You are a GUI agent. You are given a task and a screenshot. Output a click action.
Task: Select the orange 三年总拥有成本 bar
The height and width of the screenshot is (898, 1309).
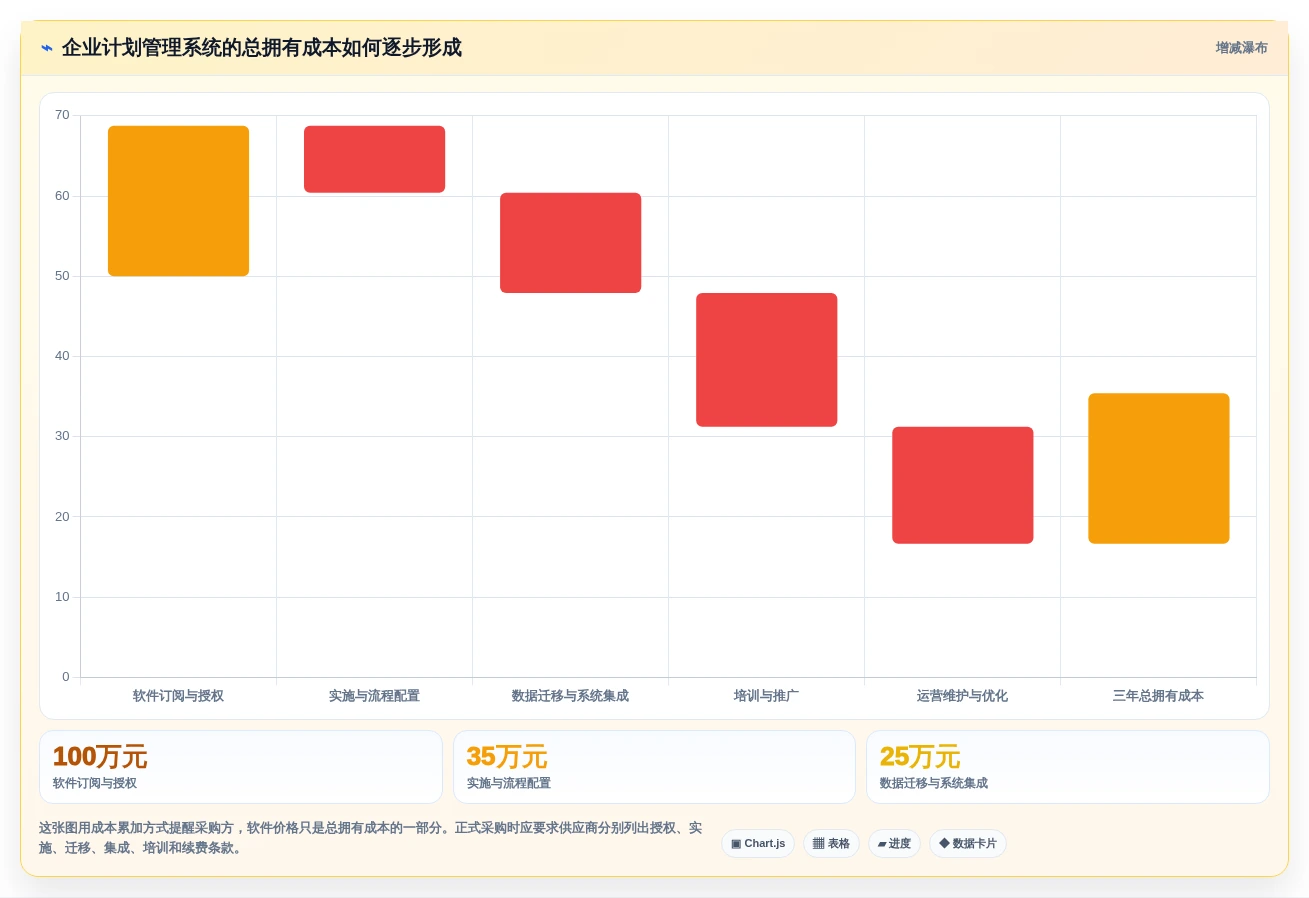point(1158,468)
